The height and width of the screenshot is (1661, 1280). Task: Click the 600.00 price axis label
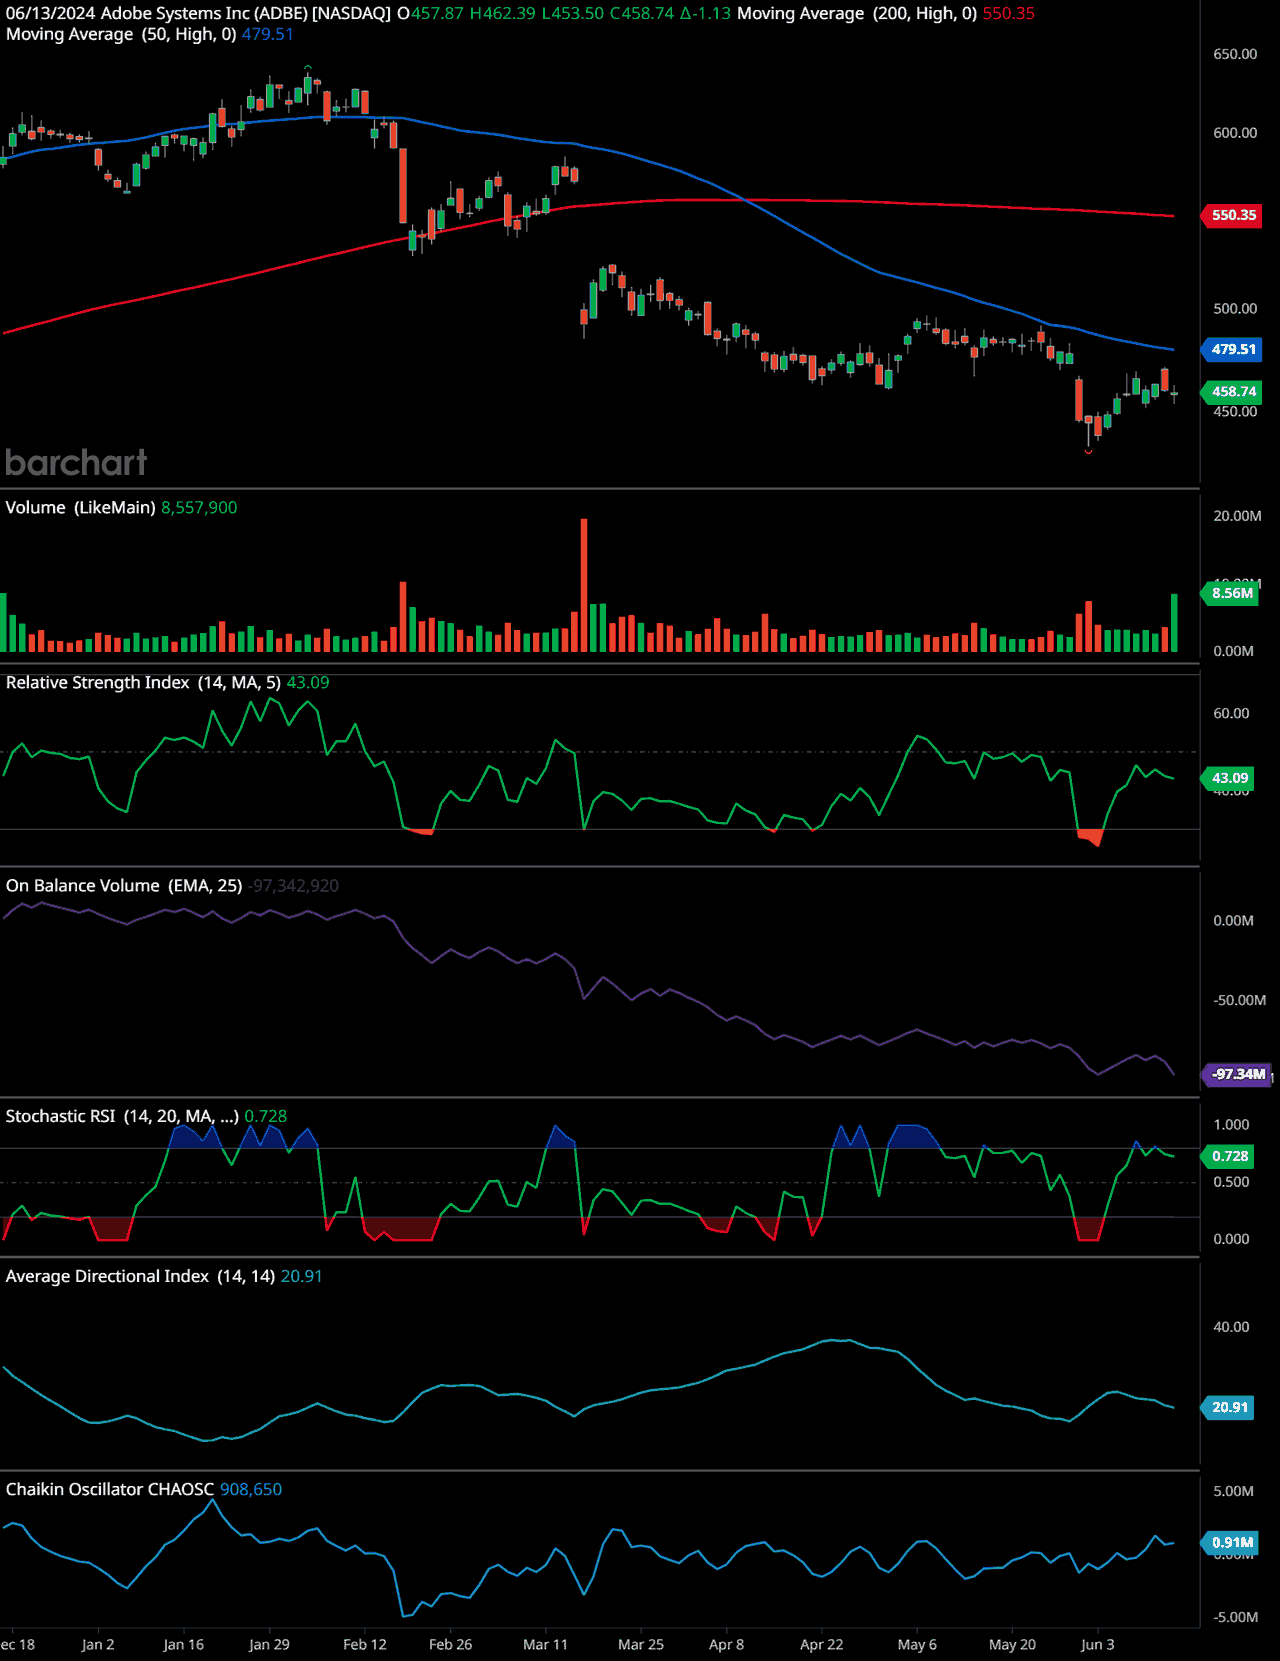click(x=1235, y=133)
